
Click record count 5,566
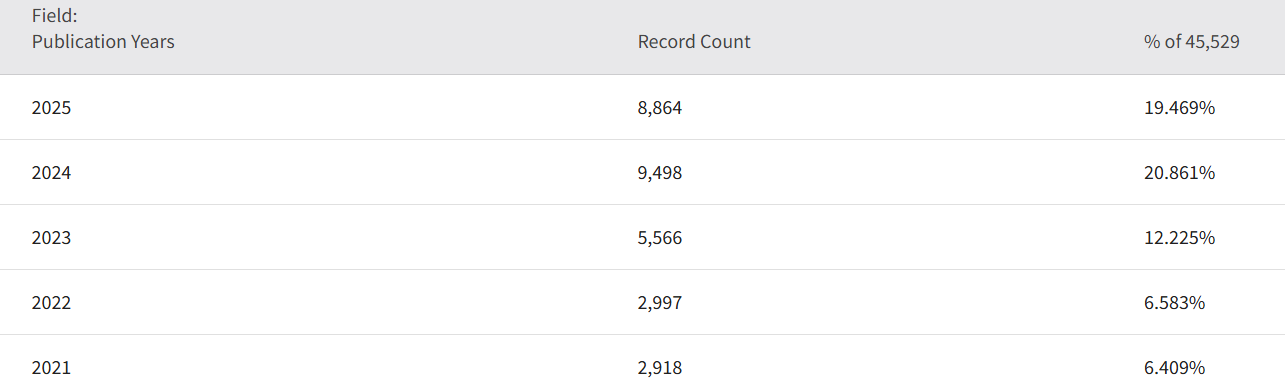(660, 238)
